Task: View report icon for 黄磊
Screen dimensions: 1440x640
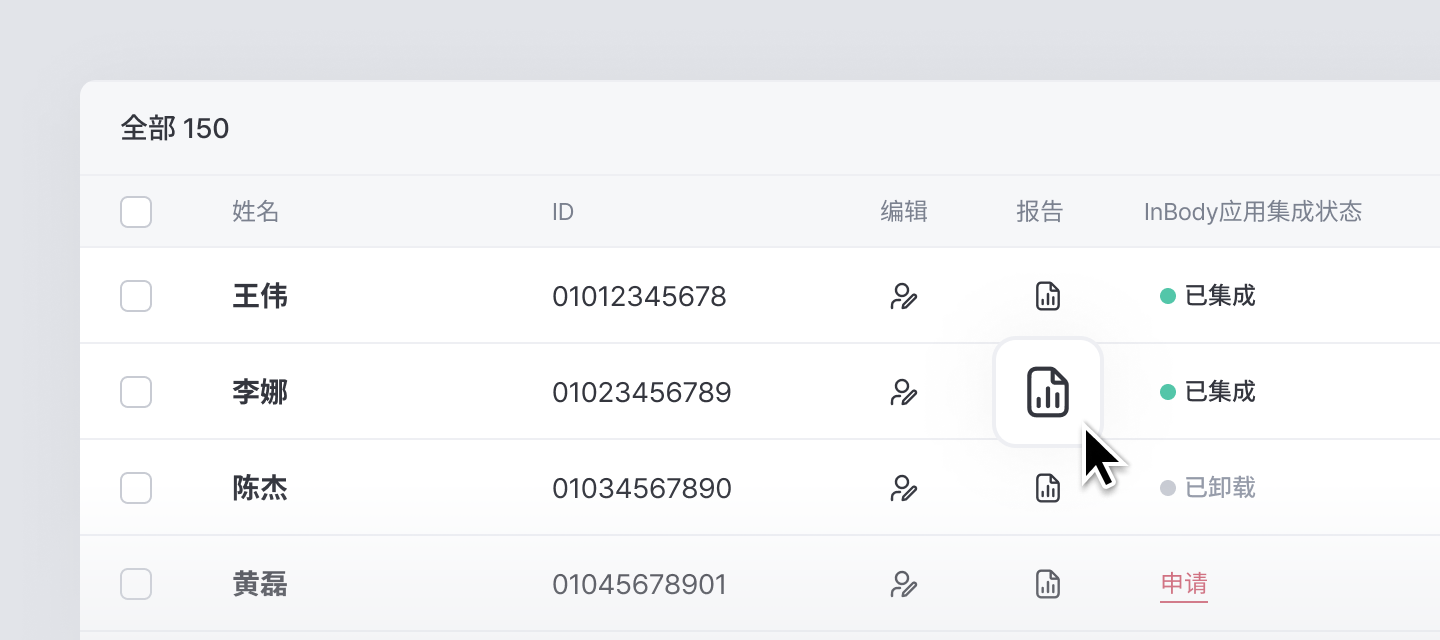Action: tap(1047, 584)
